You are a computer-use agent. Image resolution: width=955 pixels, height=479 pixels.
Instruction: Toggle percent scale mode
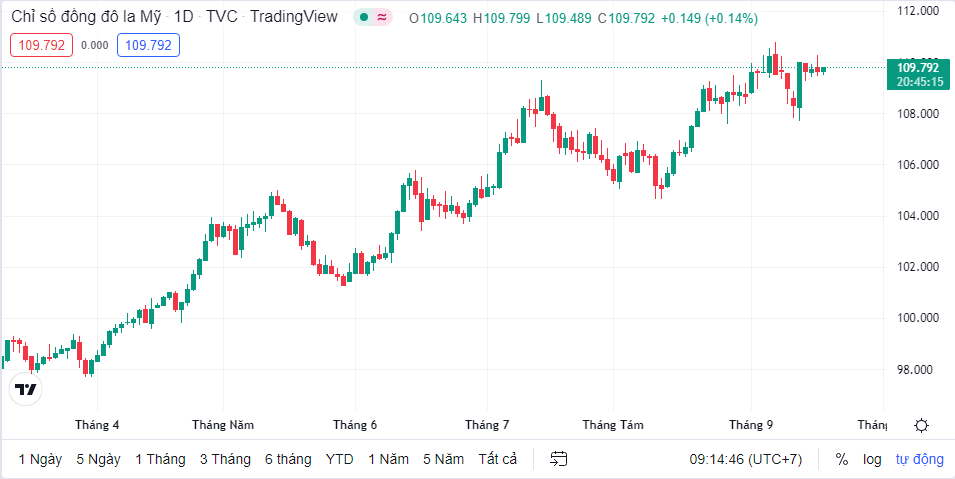(842, 459)
